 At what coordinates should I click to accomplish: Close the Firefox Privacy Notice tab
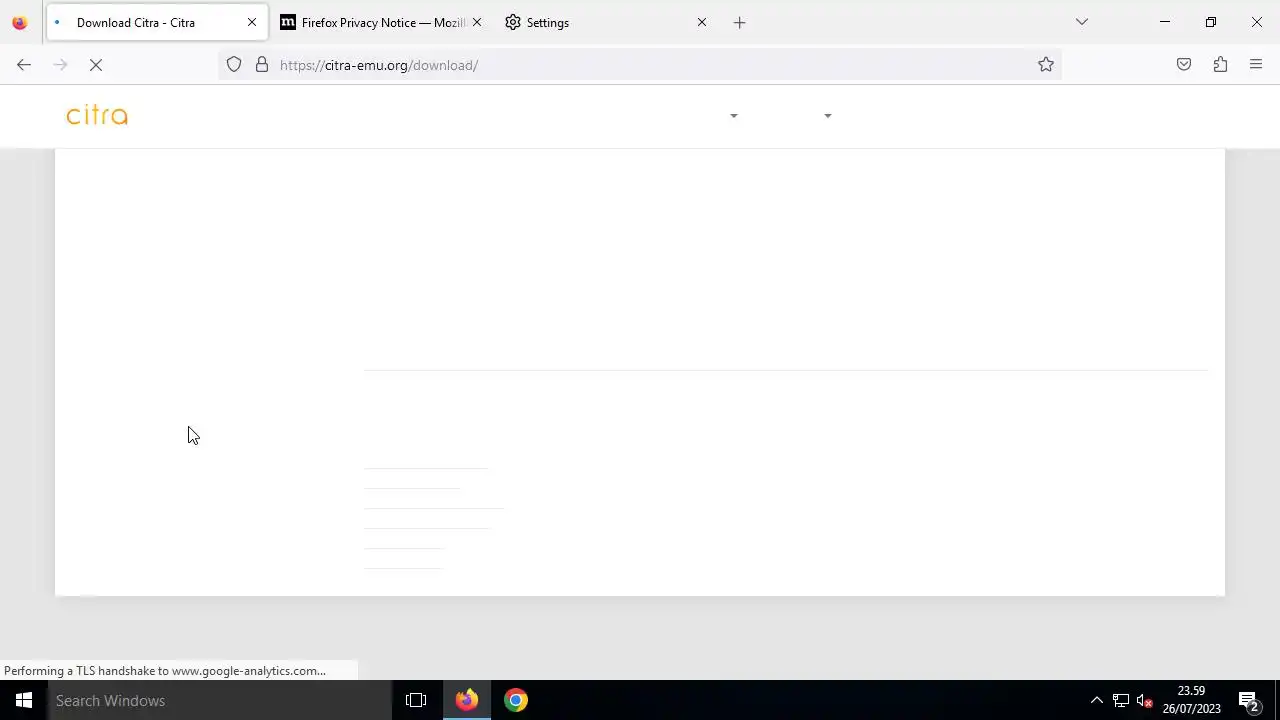477,22
